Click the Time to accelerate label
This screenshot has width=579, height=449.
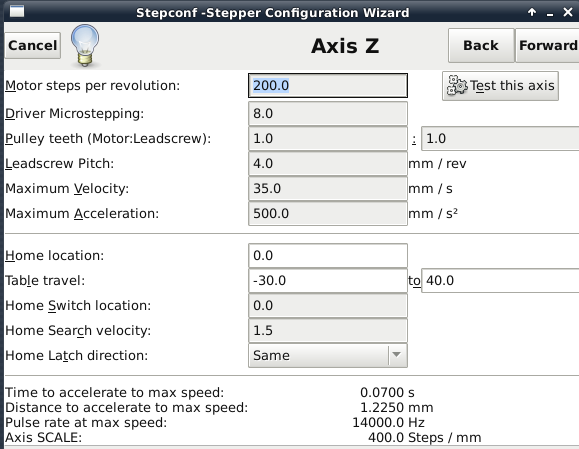tap(114, 392)
